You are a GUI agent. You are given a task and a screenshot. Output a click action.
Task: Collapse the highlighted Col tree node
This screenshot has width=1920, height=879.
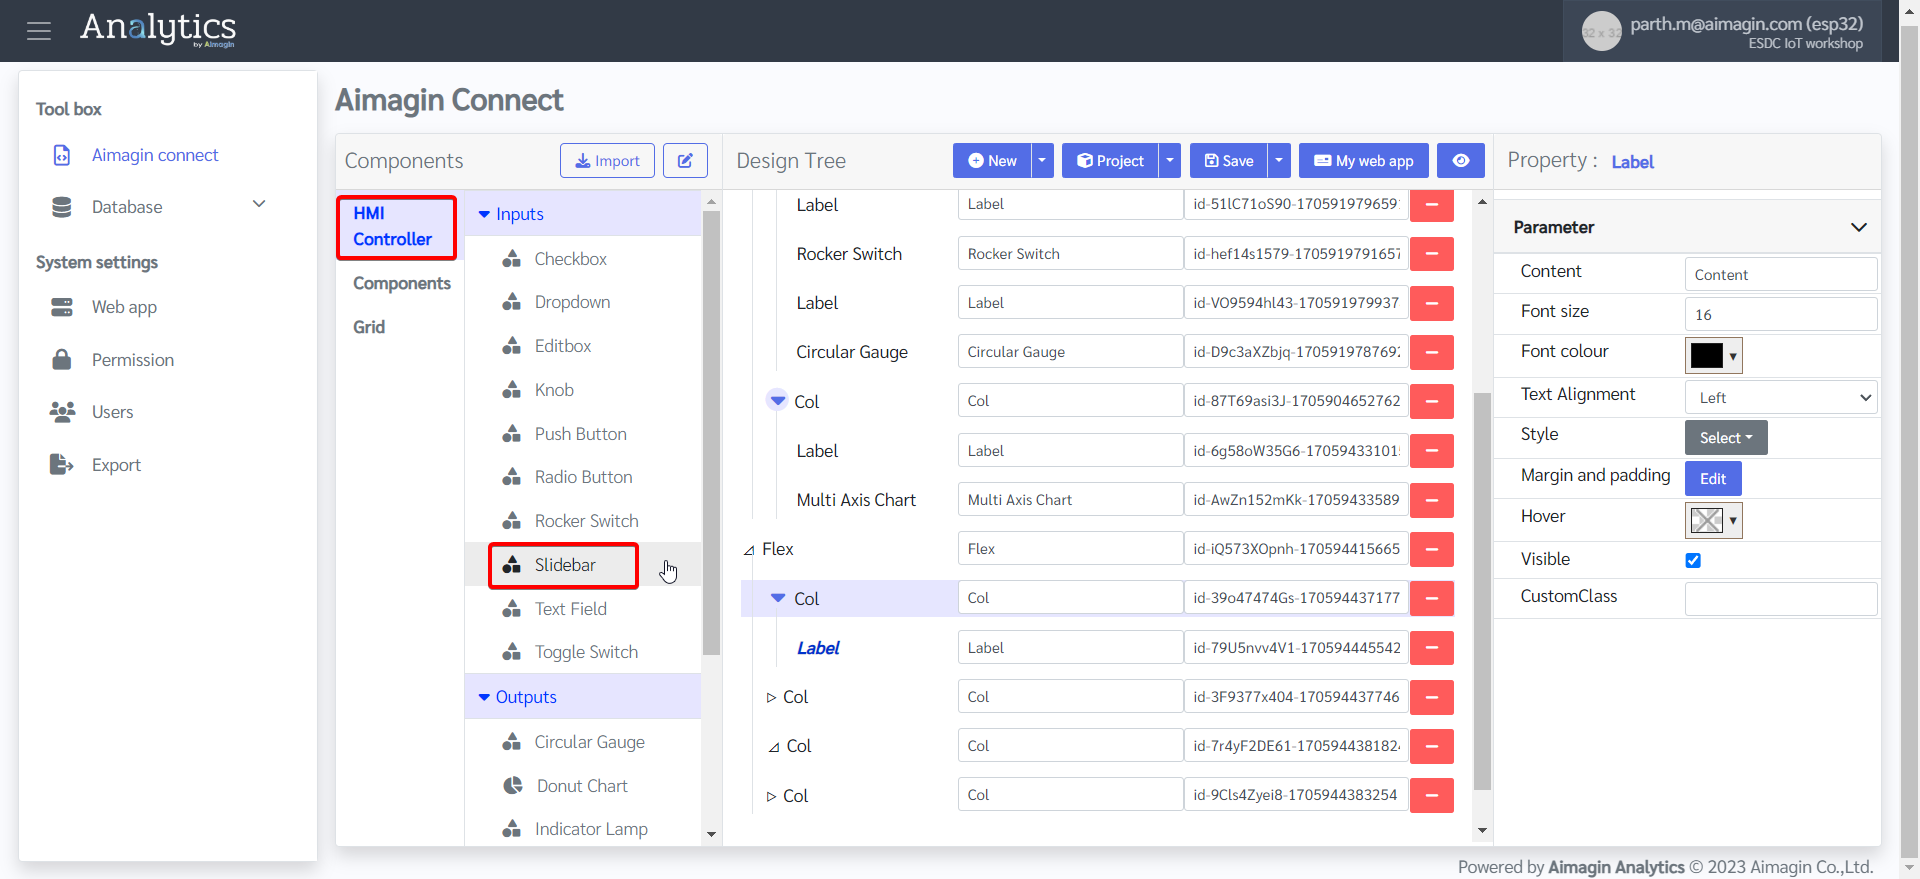778,598
